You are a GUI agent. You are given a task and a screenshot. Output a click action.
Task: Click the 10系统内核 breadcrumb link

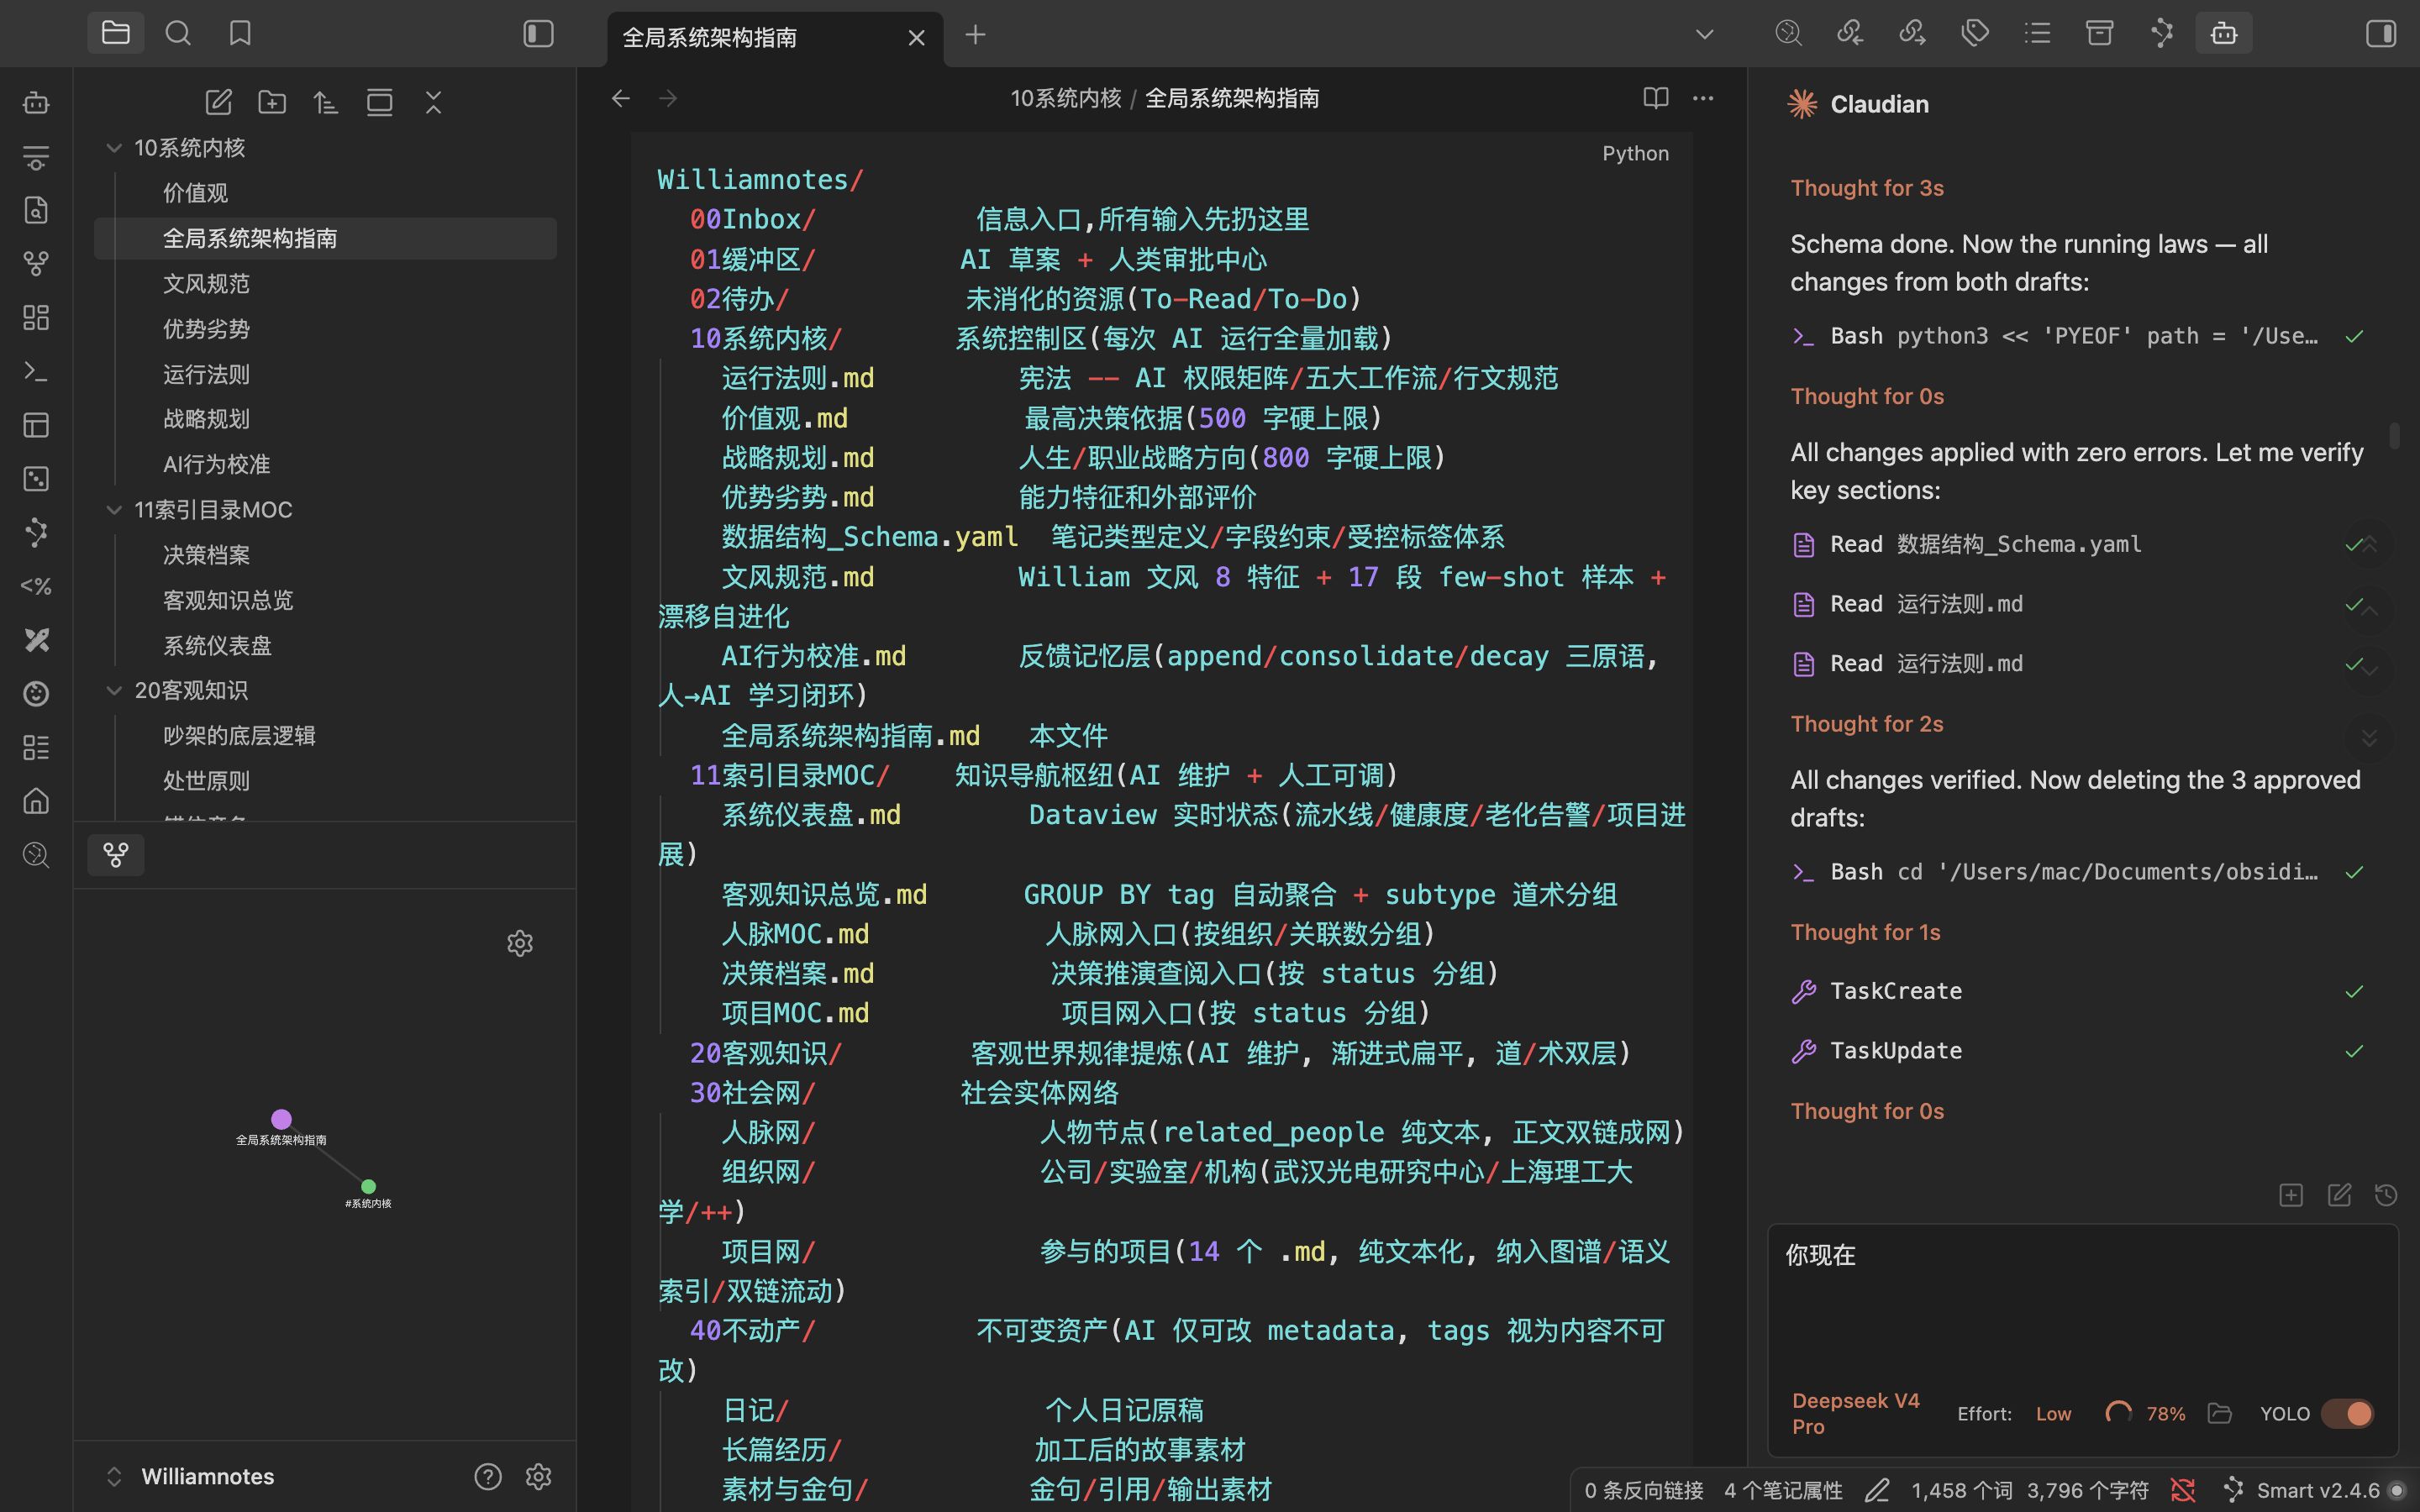click(1066, 98)
